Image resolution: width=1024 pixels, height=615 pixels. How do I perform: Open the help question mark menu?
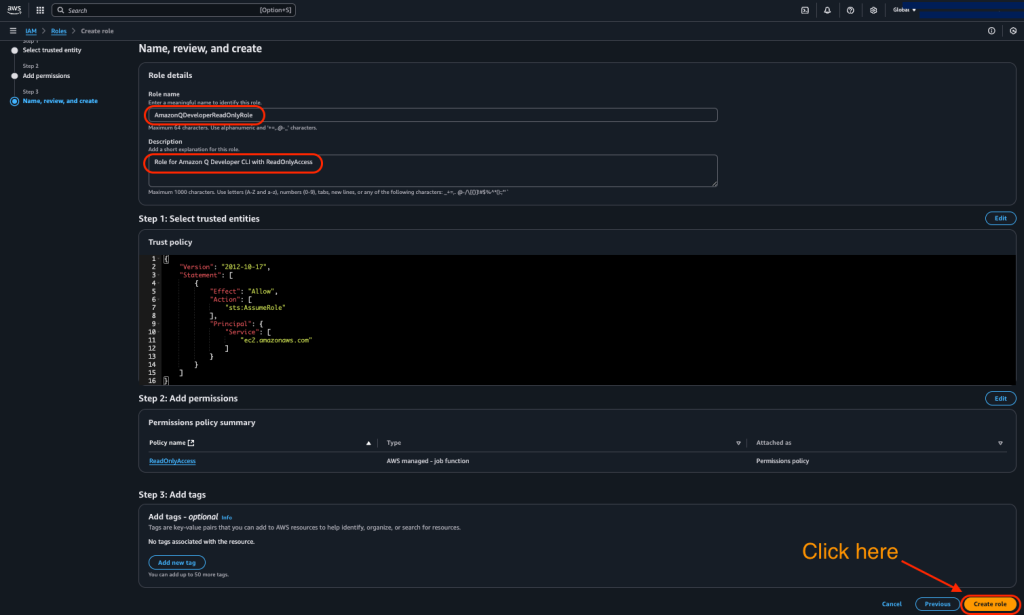[850, 10]
